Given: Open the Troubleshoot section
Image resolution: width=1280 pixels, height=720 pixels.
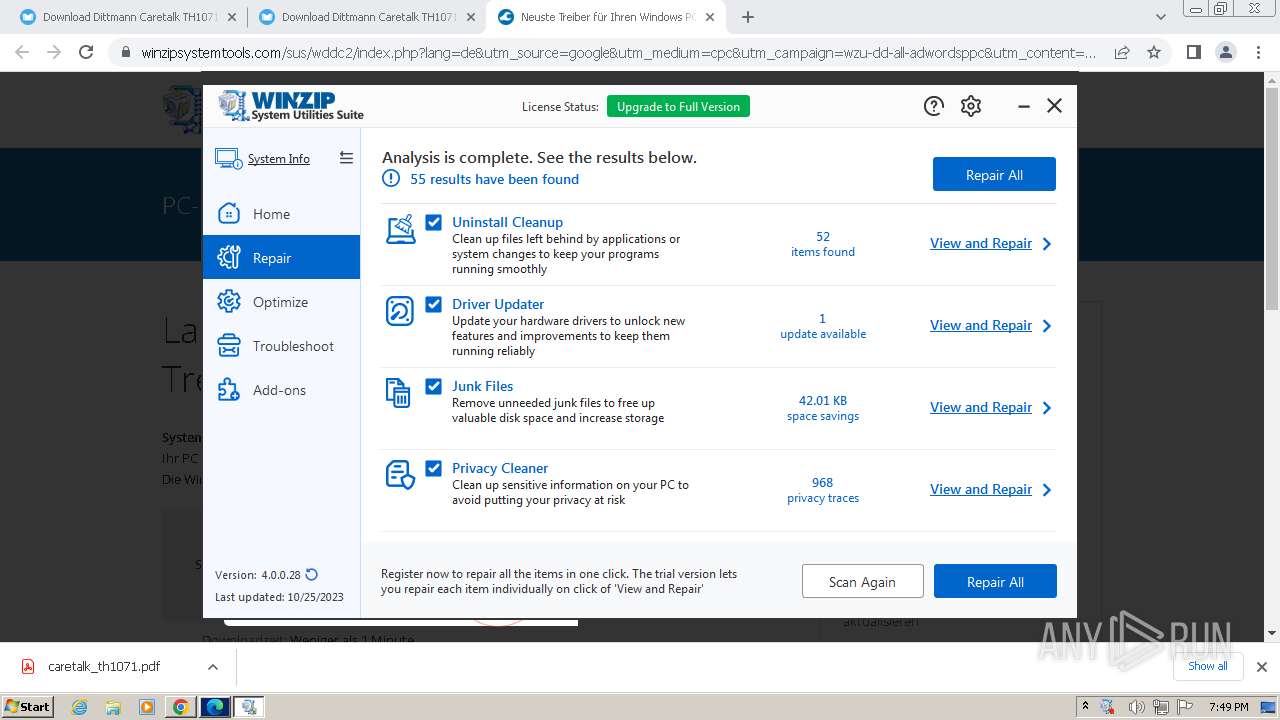Looking at the screenshot, I should coord(281,346).
